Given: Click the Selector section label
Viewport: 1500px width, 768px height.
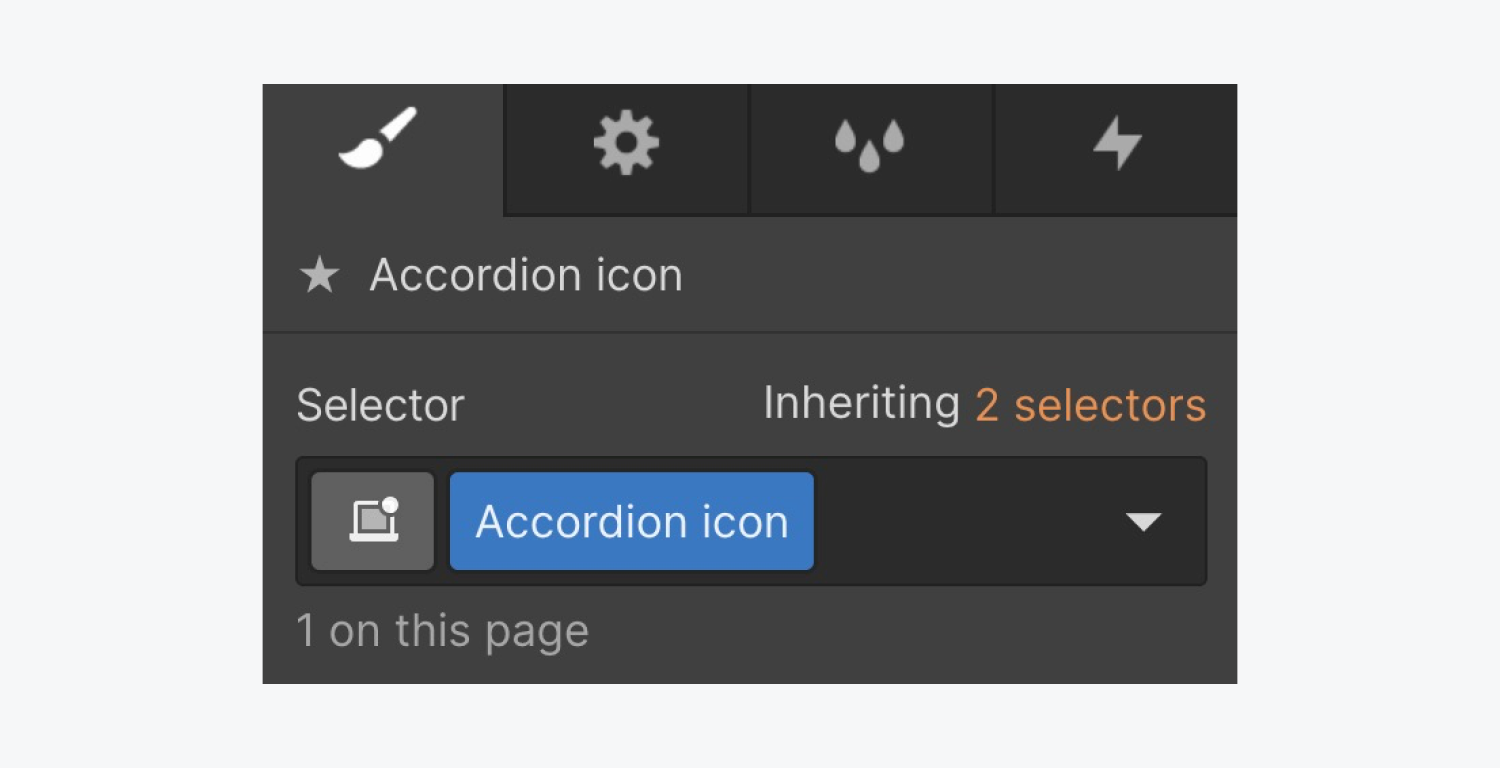Looking at the screenshot, I should [380, 403].
